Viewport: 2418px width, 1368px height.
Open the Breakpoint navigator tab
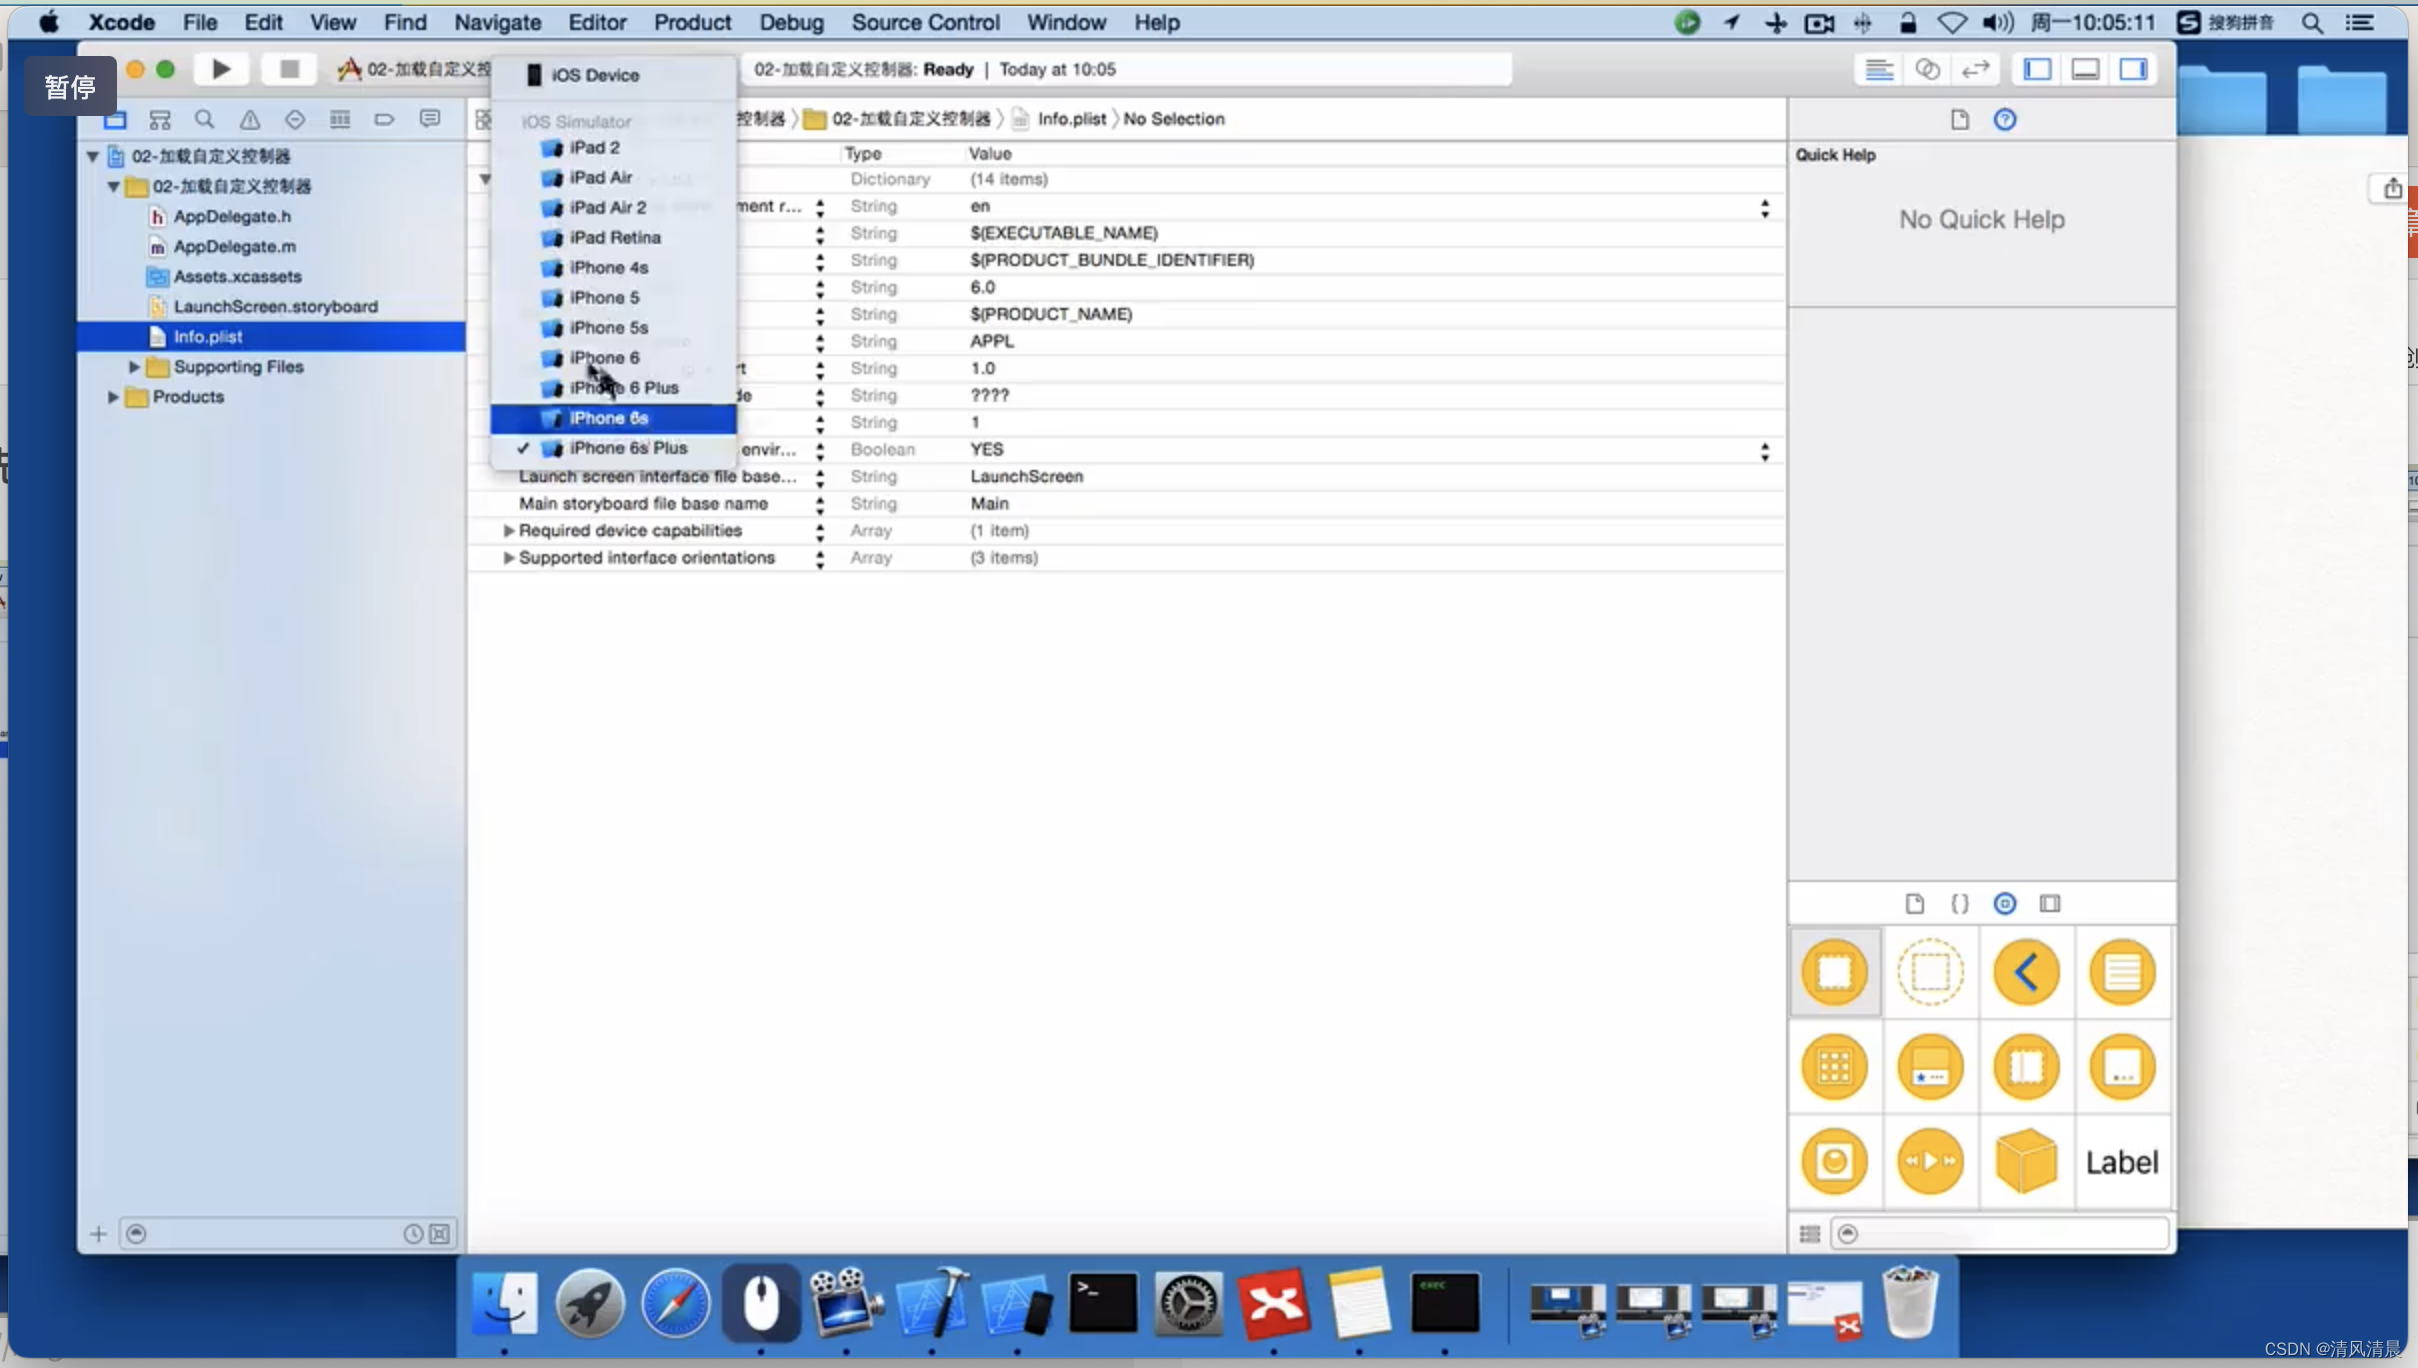(385, 120)
